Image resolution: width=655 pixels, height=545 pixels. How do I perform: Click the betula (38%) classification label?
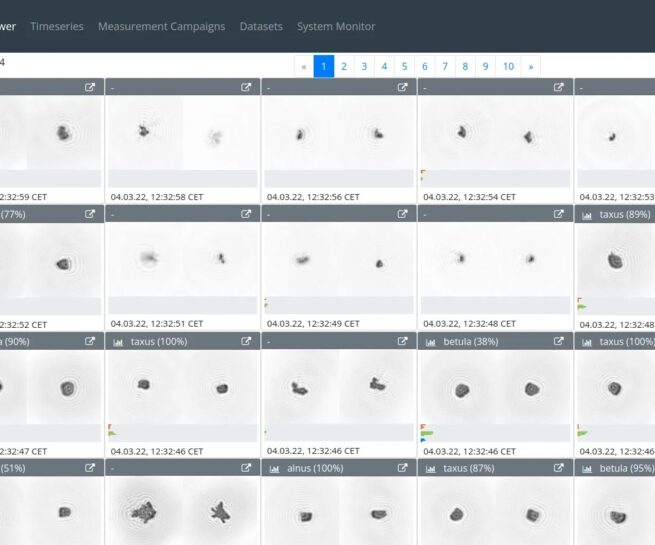pyautogui.click(x=471, y=342)
